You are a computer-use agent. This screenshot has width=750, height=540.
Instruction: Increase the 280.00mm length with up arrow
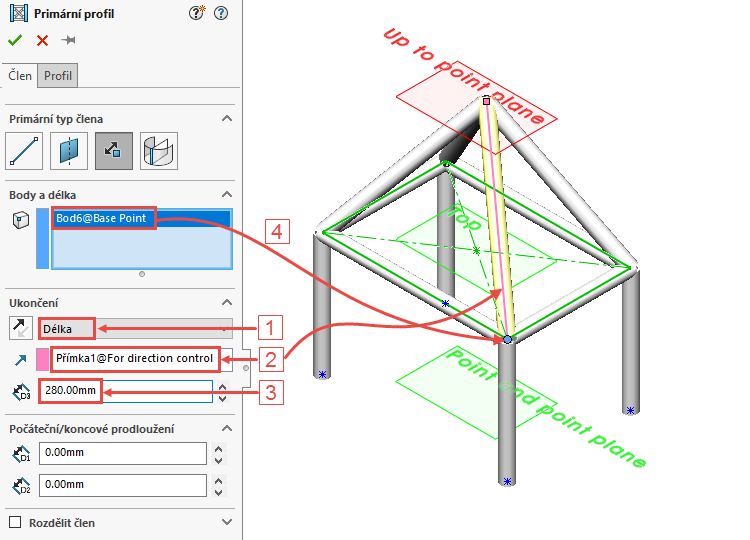222,386
